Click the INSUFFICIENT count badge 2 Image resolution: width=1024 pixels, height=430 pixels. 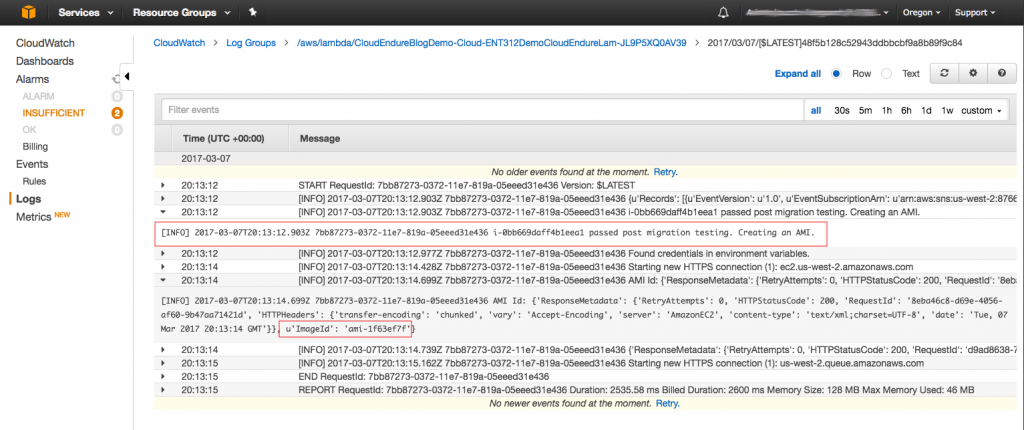(117, 113)
